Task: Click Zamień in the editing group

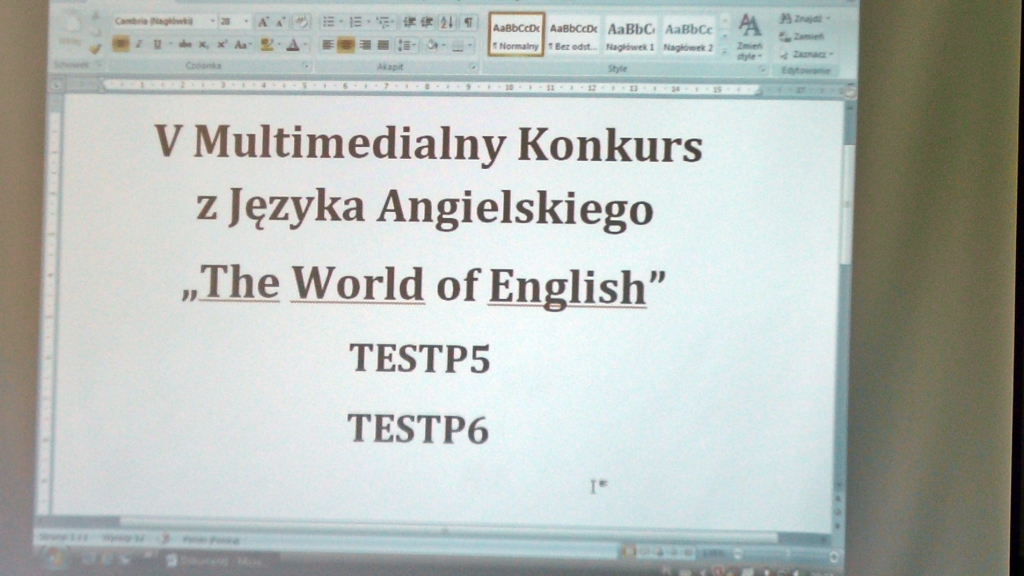Action: pyautogui.click(x=805, y=36)
